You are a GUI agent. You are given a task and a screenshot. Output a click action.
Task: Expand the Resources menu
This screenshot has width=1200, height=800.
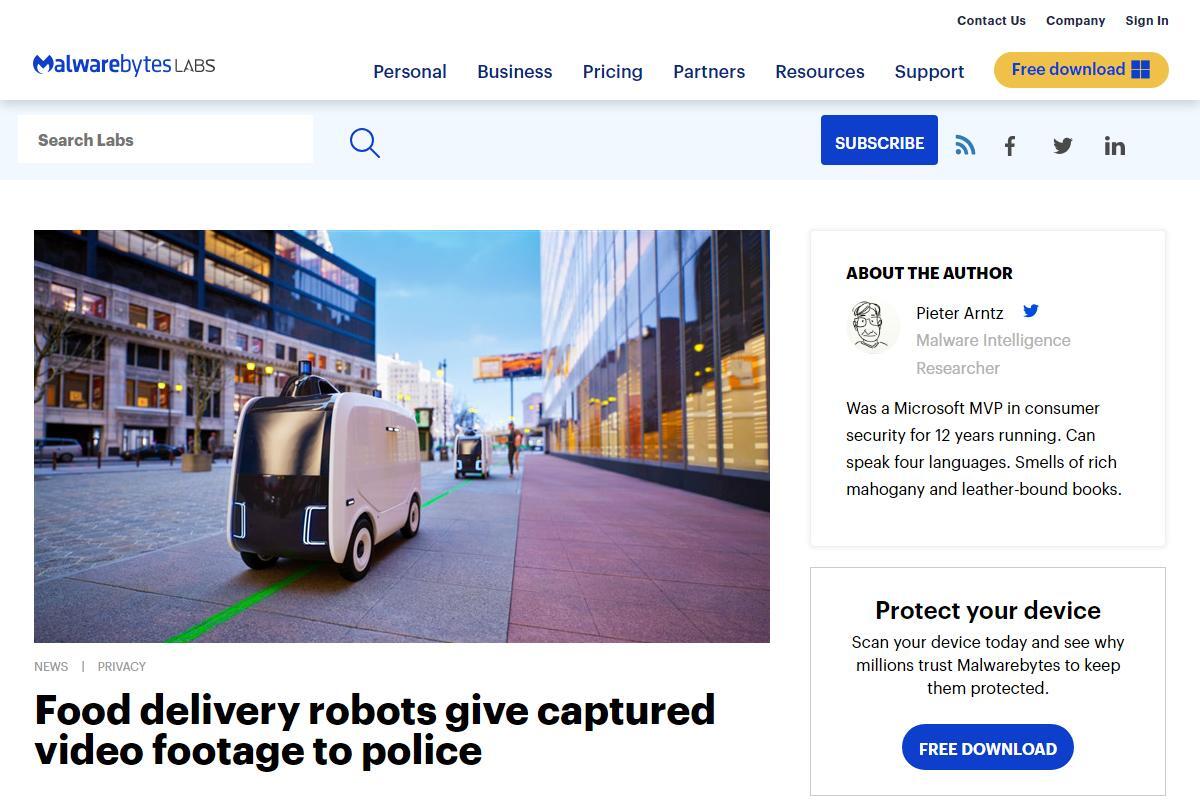pyautogui.click(x=820, y=71)
